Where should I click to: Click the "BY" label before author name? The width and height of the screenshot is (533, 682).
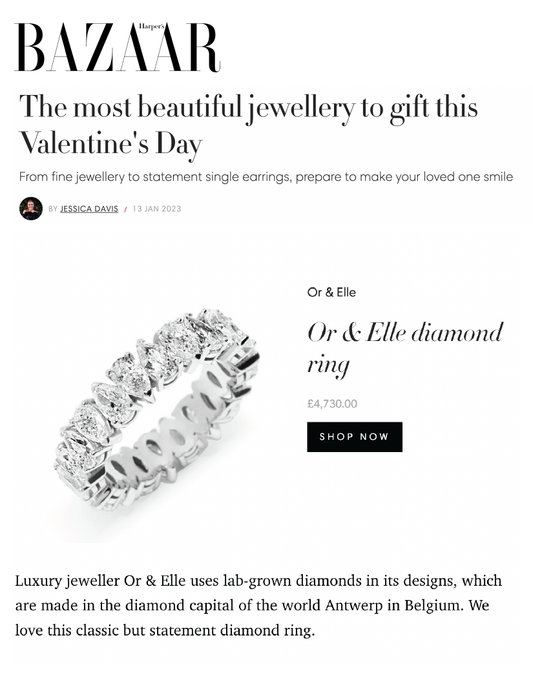(x=53, y=209)
